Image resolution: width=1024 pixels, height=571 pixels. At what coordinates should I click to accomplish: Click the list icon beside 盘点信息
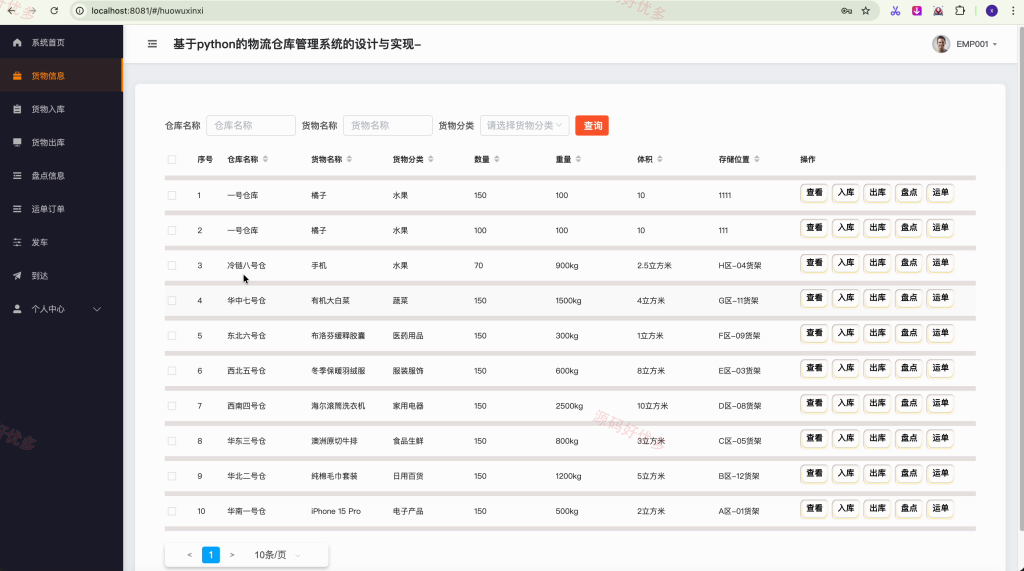pyautogui.click(x=17, y=176)
